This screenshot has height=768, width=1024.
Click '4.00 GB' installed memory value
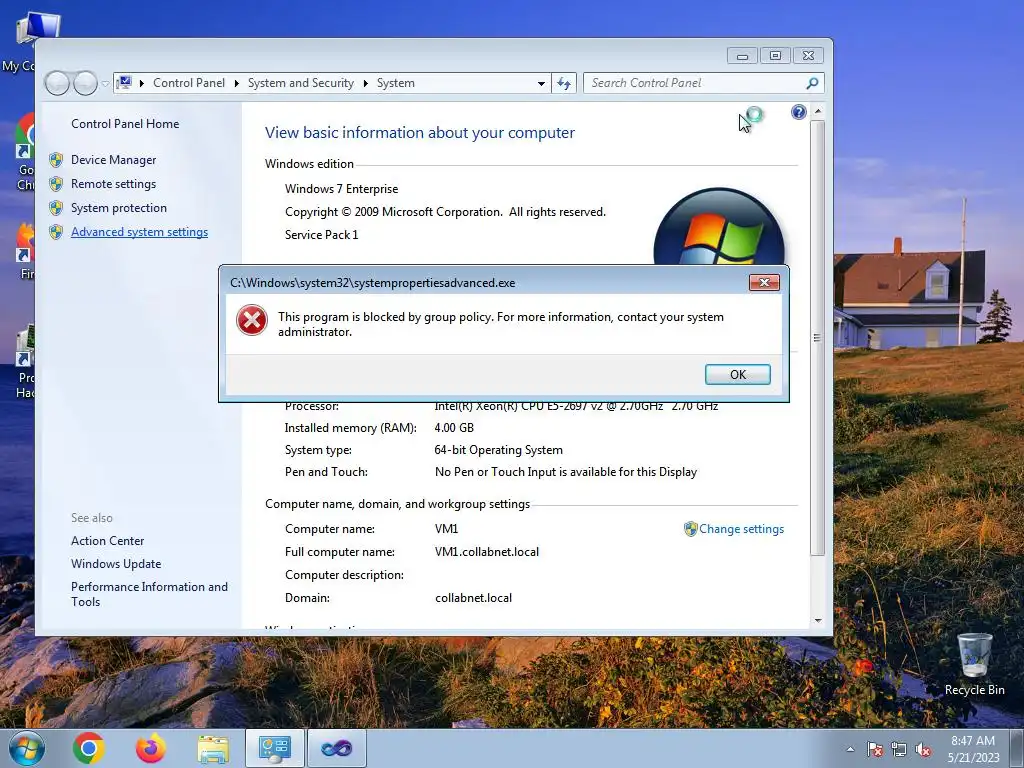[454, 428]
